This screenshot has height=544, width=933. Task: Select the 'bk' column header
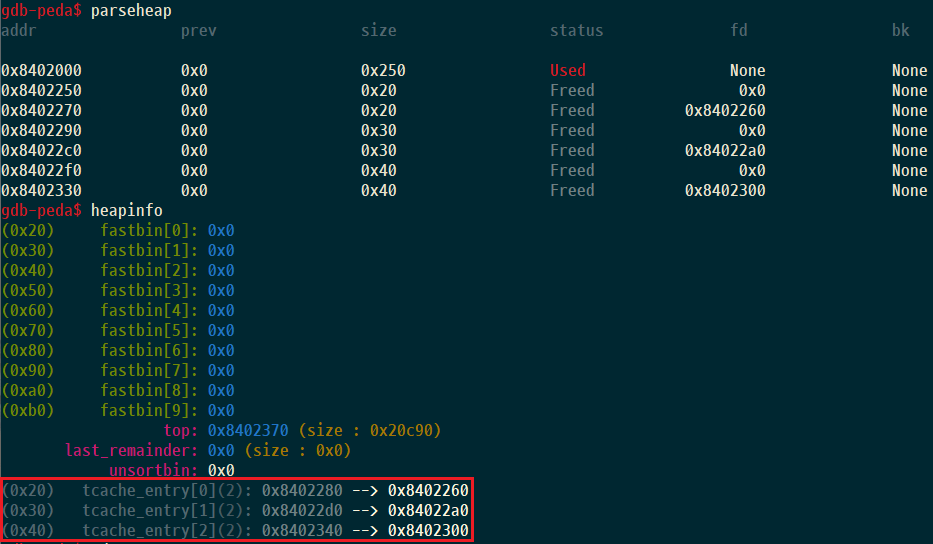click(x=900, y=30)
